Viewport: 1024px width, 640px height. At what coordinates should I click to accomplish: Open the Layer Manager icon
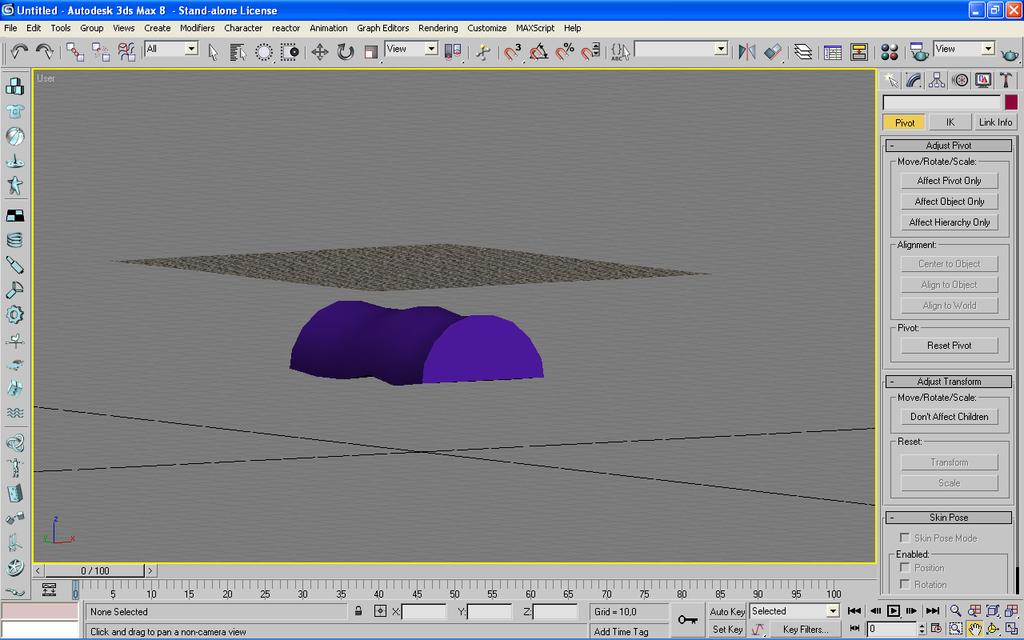[x=803, y=52]
